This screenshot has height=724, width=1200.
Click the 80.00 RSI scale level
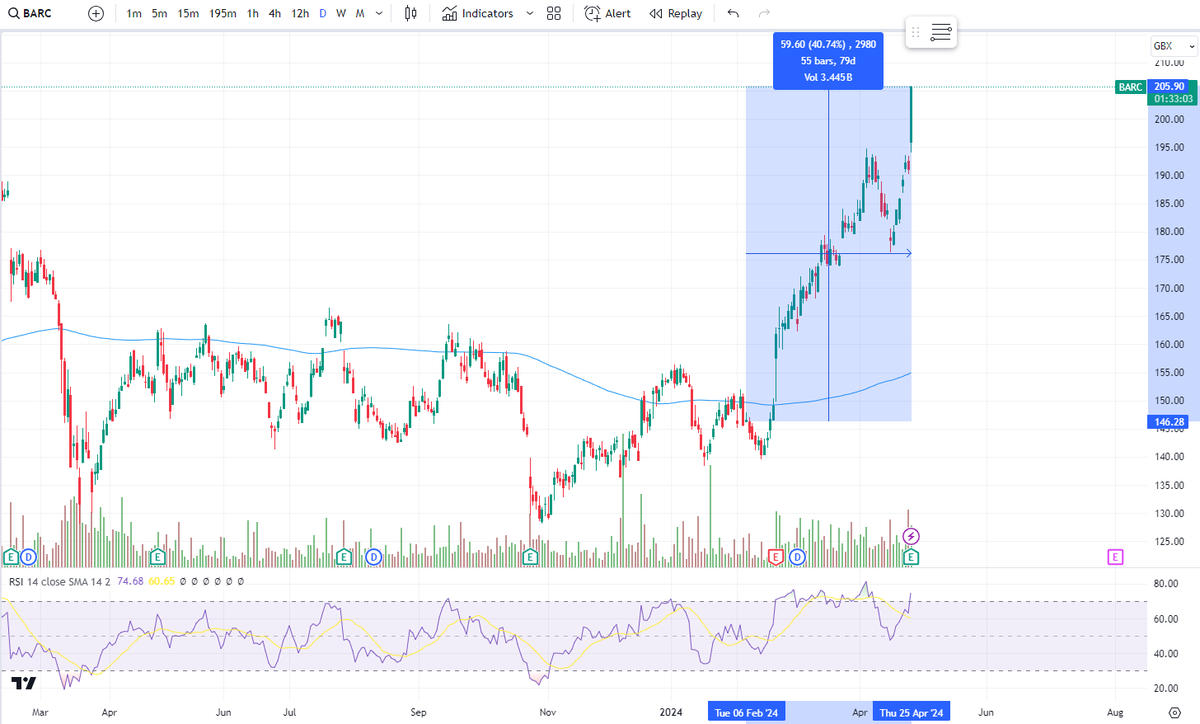click(1168, 584)
